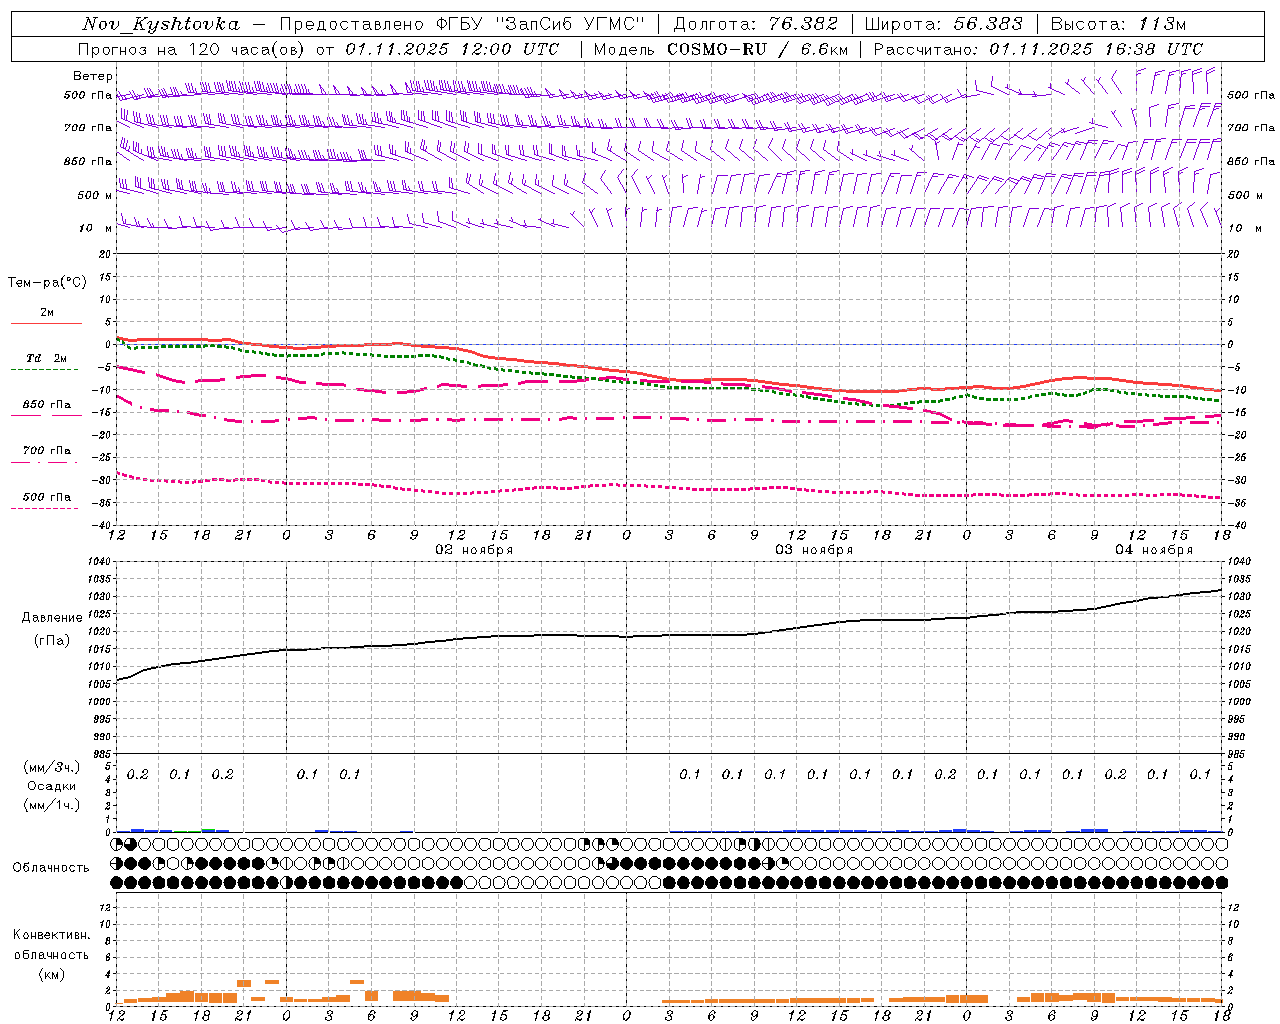Click the 02 ноября date label
Viewport: 1280px width, 1024px height.
(474, 550)
